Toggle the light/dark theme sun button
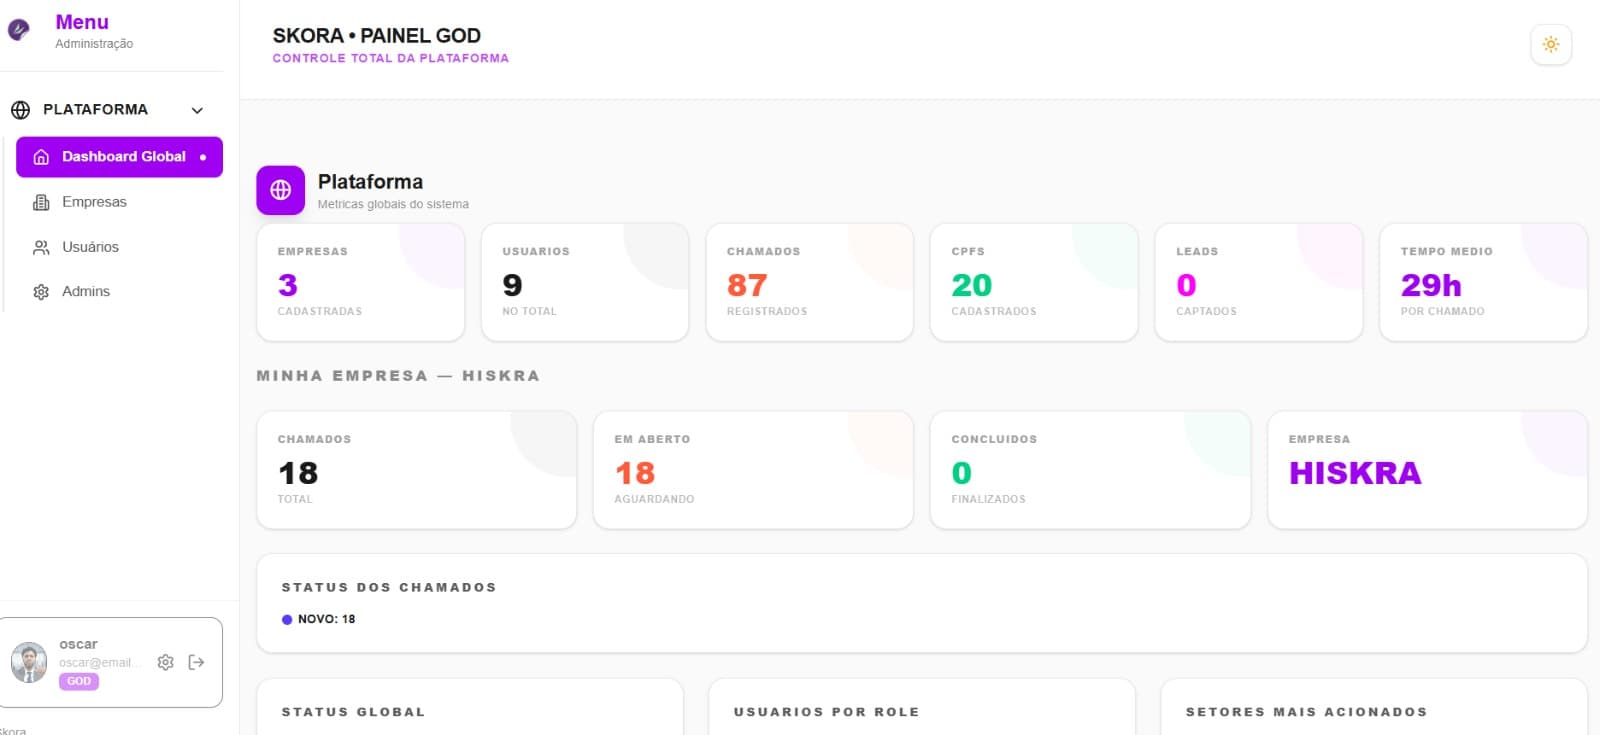Image resolution: width=1600 pixels, height=735 pixels. click(1551, 44)
